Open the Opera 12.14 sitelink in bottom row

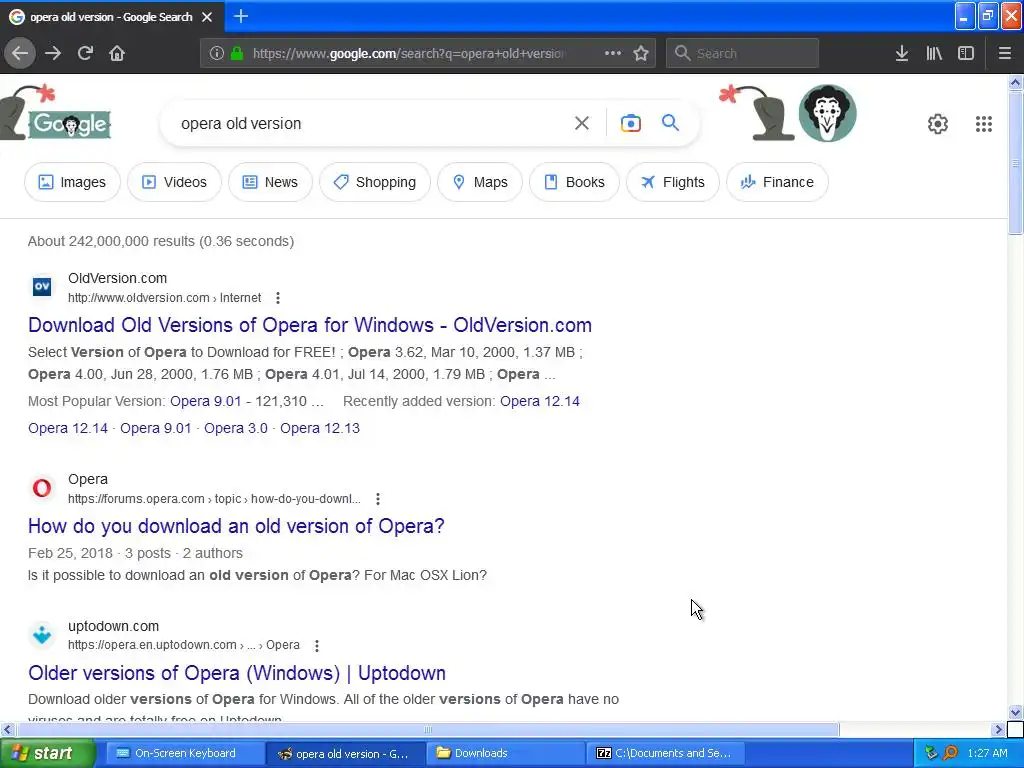click(x=68, y=428)
